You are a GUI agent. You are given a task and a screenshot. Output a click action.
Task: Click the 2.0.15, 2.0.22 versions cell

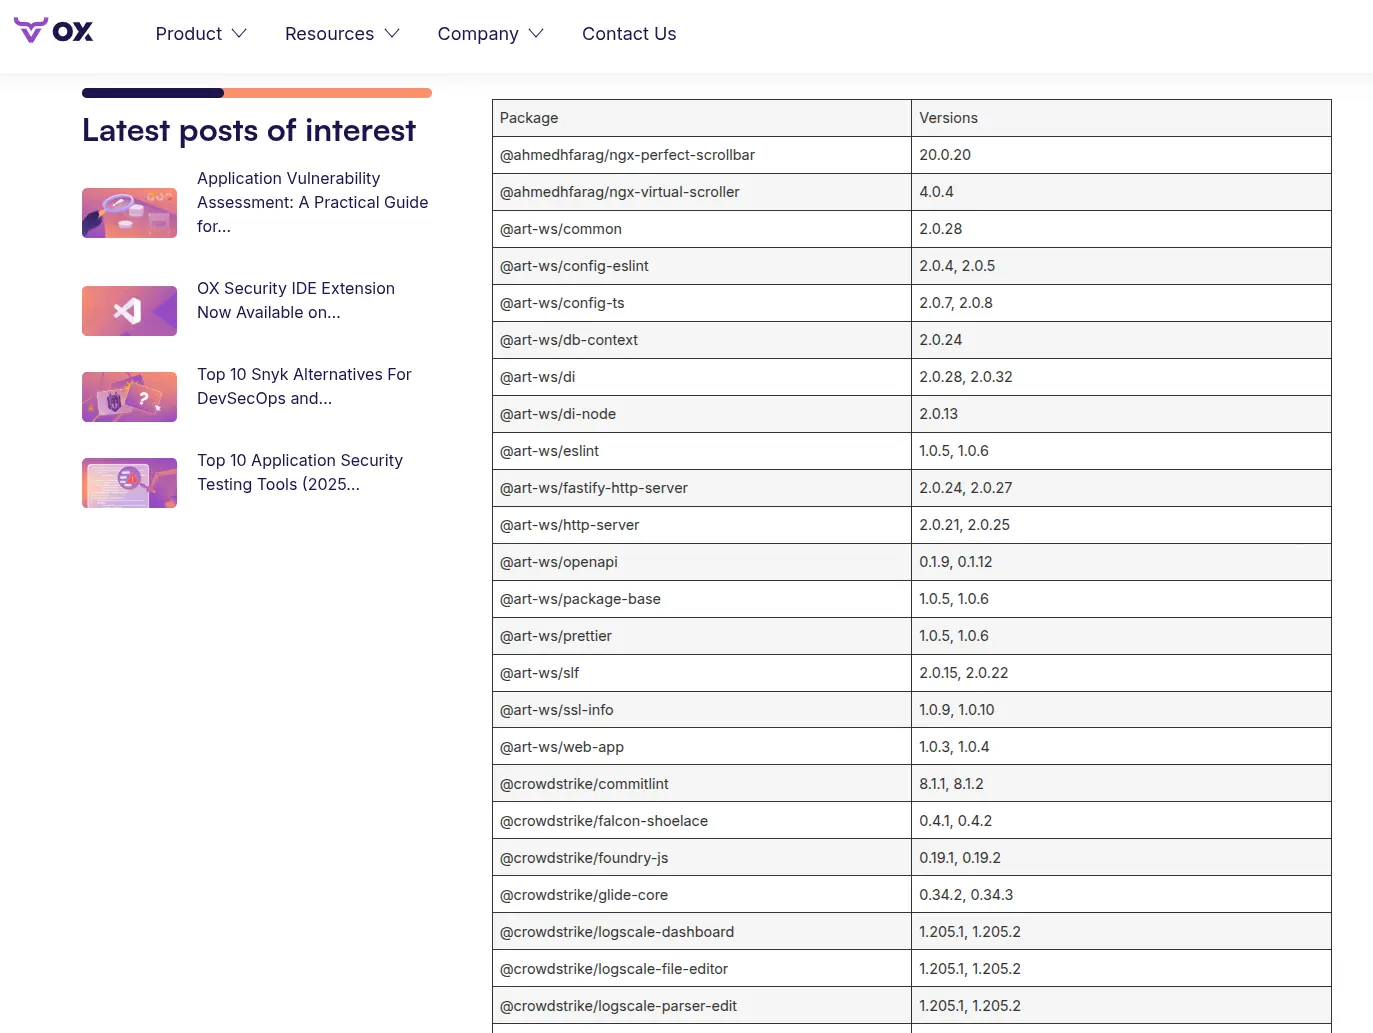pos(1121,673)
